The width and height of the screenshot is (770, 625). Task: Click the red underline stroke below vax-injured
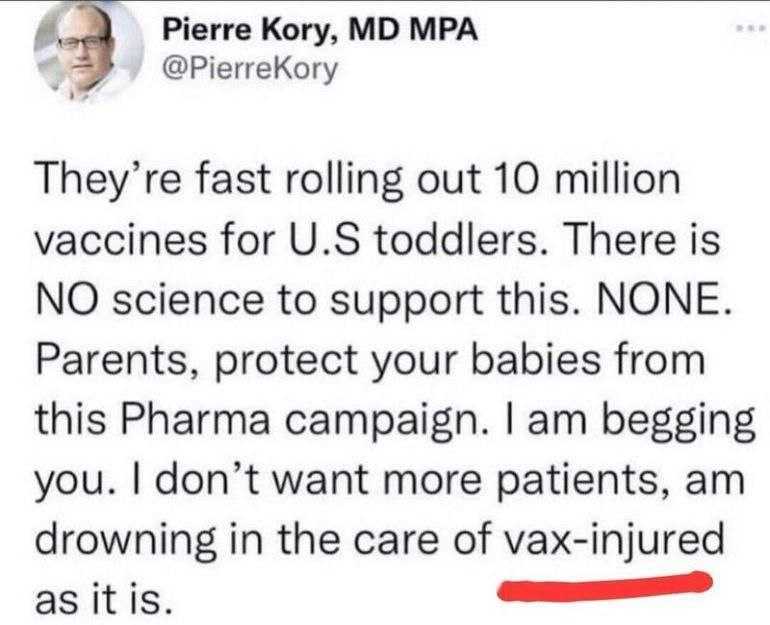point(605,586)
